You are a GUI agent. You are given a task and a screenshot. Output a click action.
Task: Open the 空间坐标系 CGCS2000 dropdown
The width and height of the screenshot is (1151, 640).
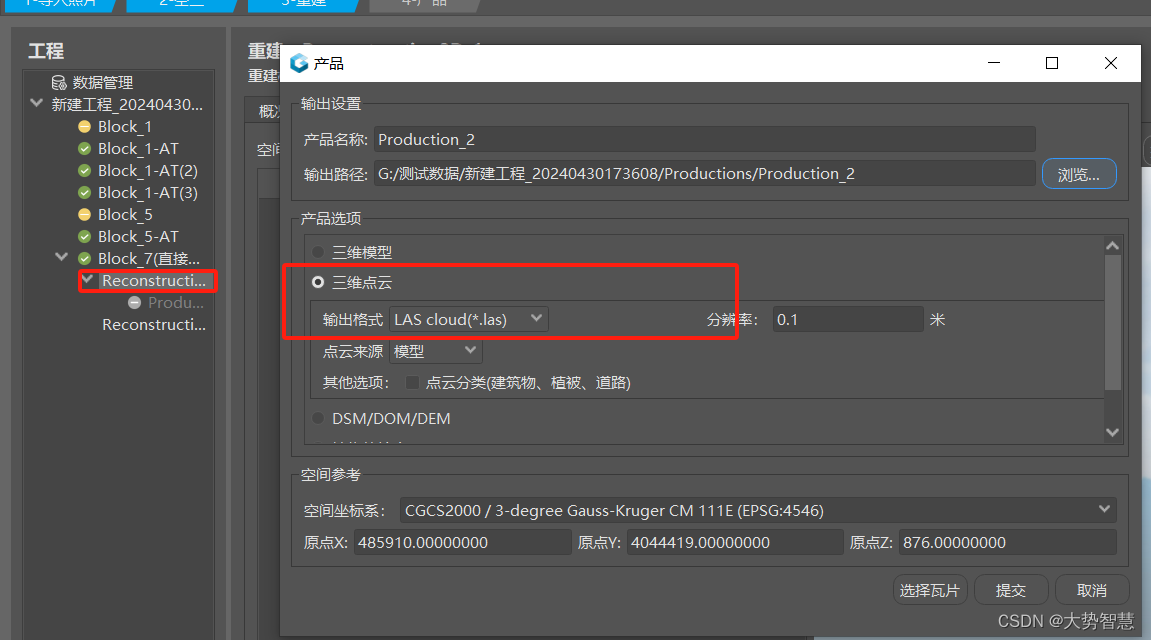point(758,510)
